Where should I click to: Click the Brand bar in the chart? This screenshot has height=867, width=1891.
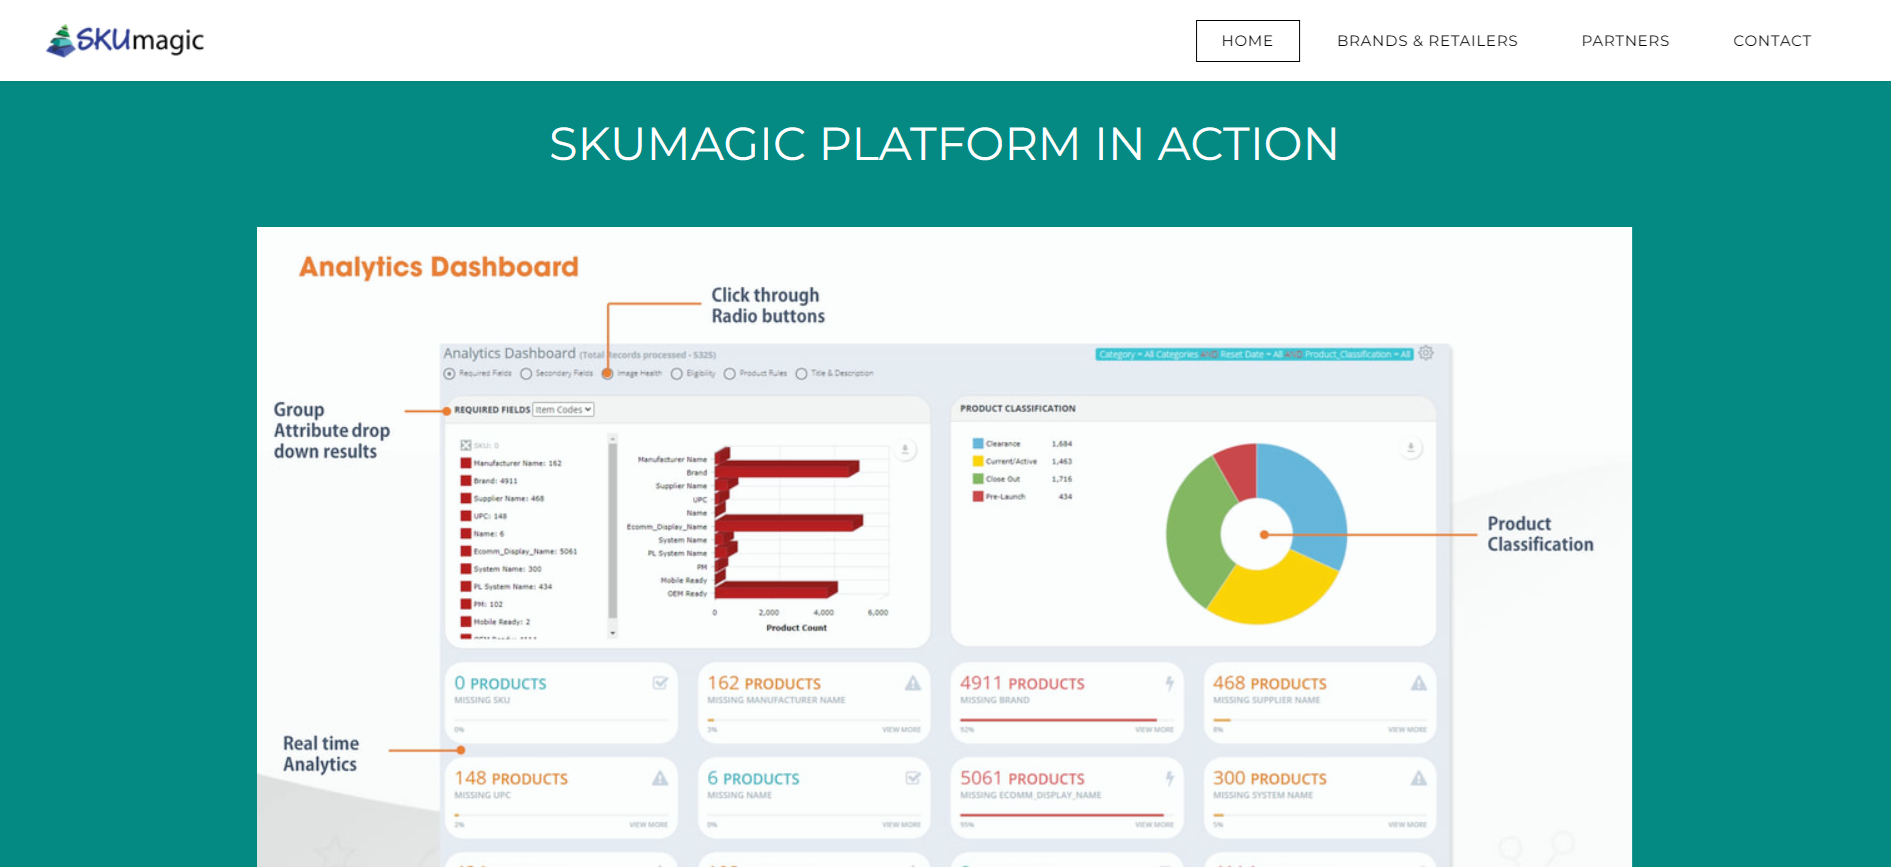(x=786, y=469)
